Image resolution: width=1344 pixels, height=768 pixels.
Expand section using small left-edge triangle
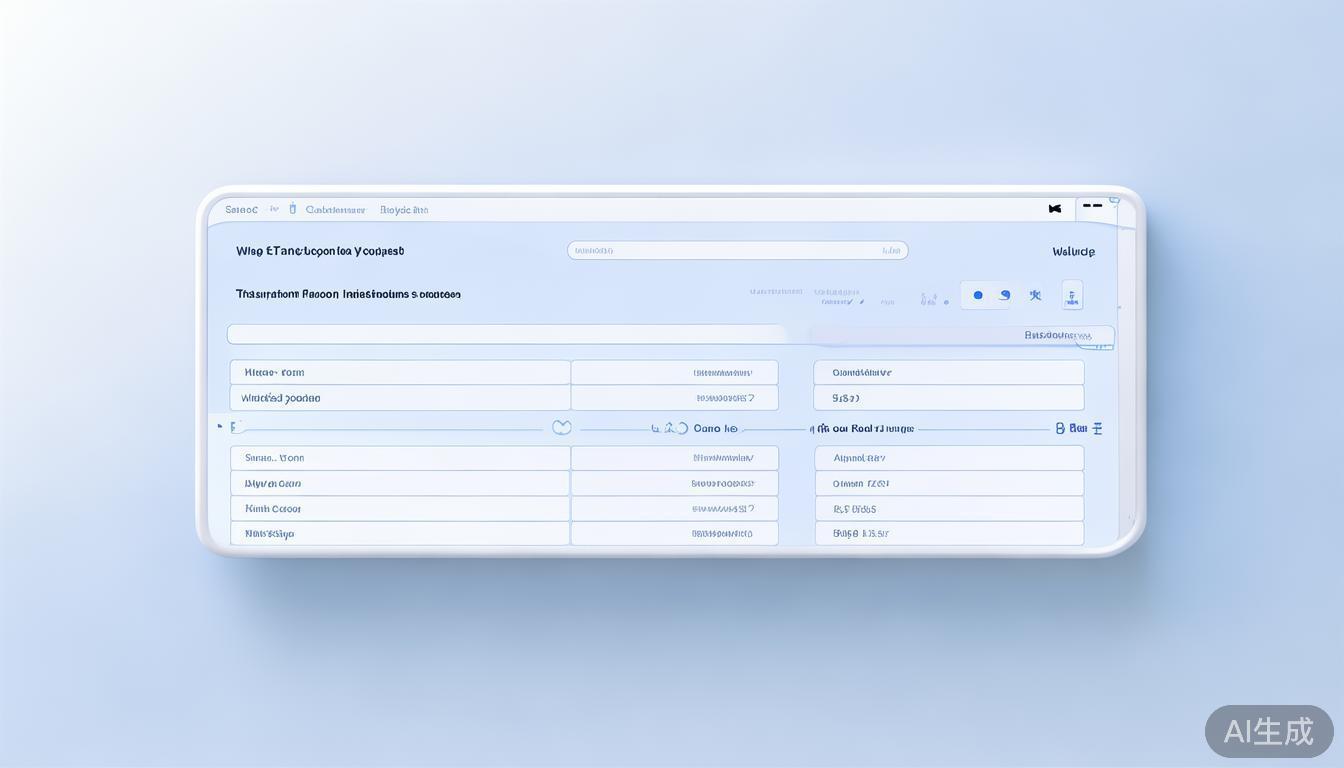(x=220, y=427)
